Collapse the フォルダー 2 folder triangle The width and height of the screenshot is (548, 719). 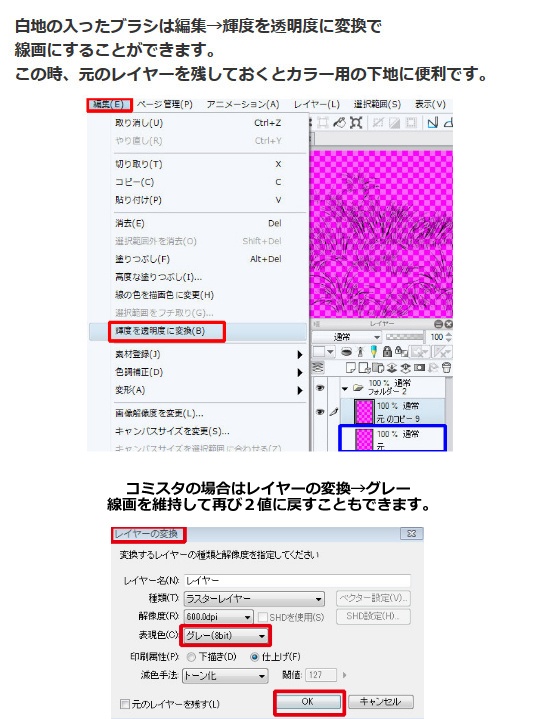point(345,388)
